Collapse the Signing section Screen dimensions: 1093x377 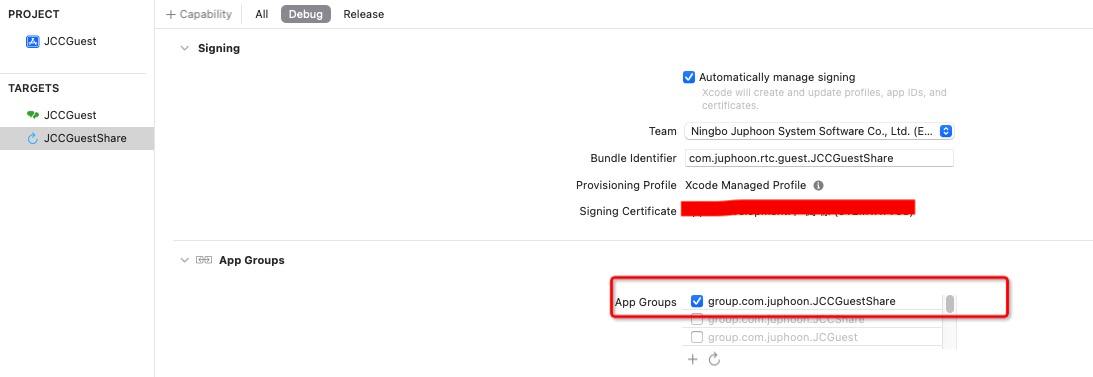tap(184, 48)
